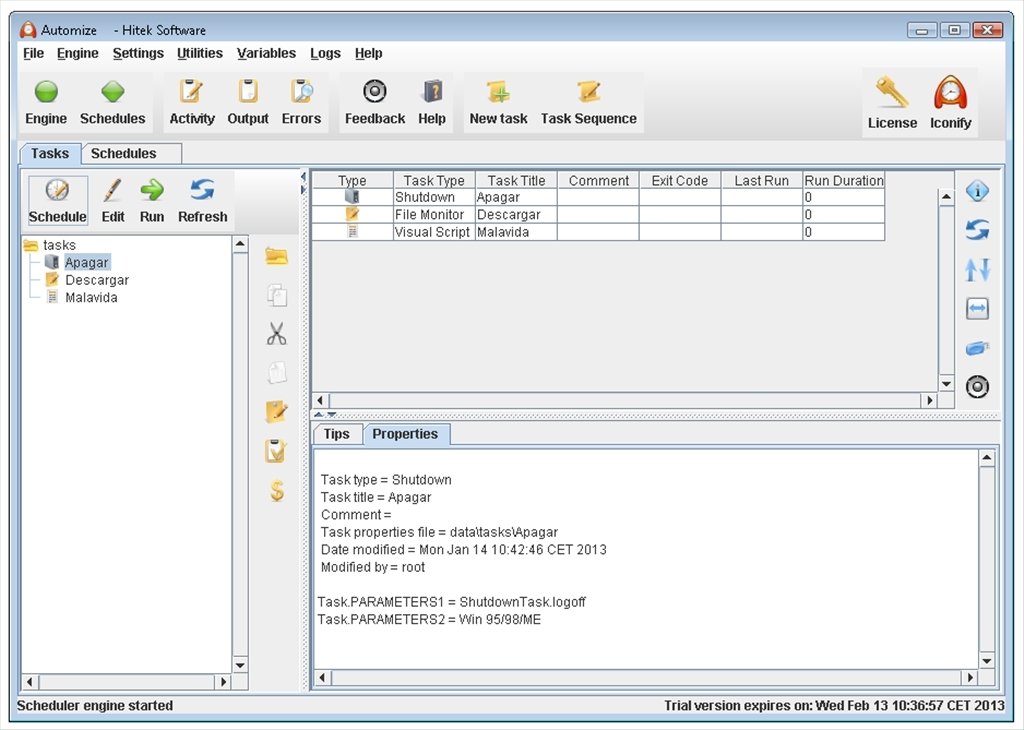This screenshot has height=730, width=1024.
Task: Click the clipboard checkmark icon
Action: coord(276,451)
